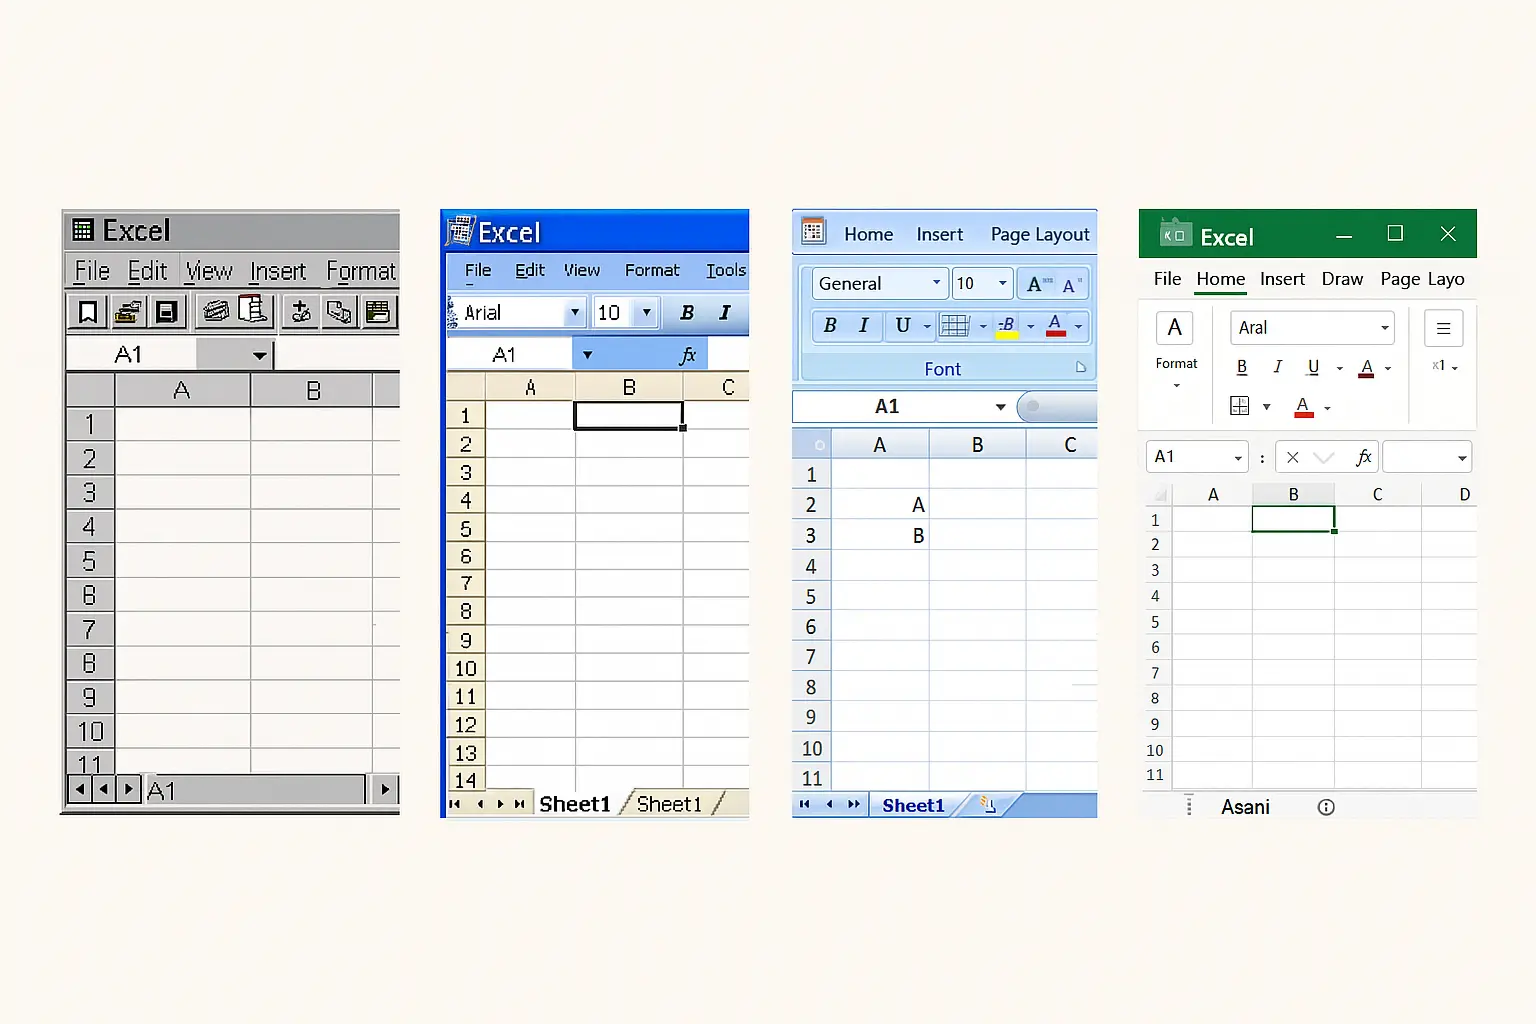Click the Font group dialog launcher arrow
1536x1024 pixels.
click(x=1081, y=368)
